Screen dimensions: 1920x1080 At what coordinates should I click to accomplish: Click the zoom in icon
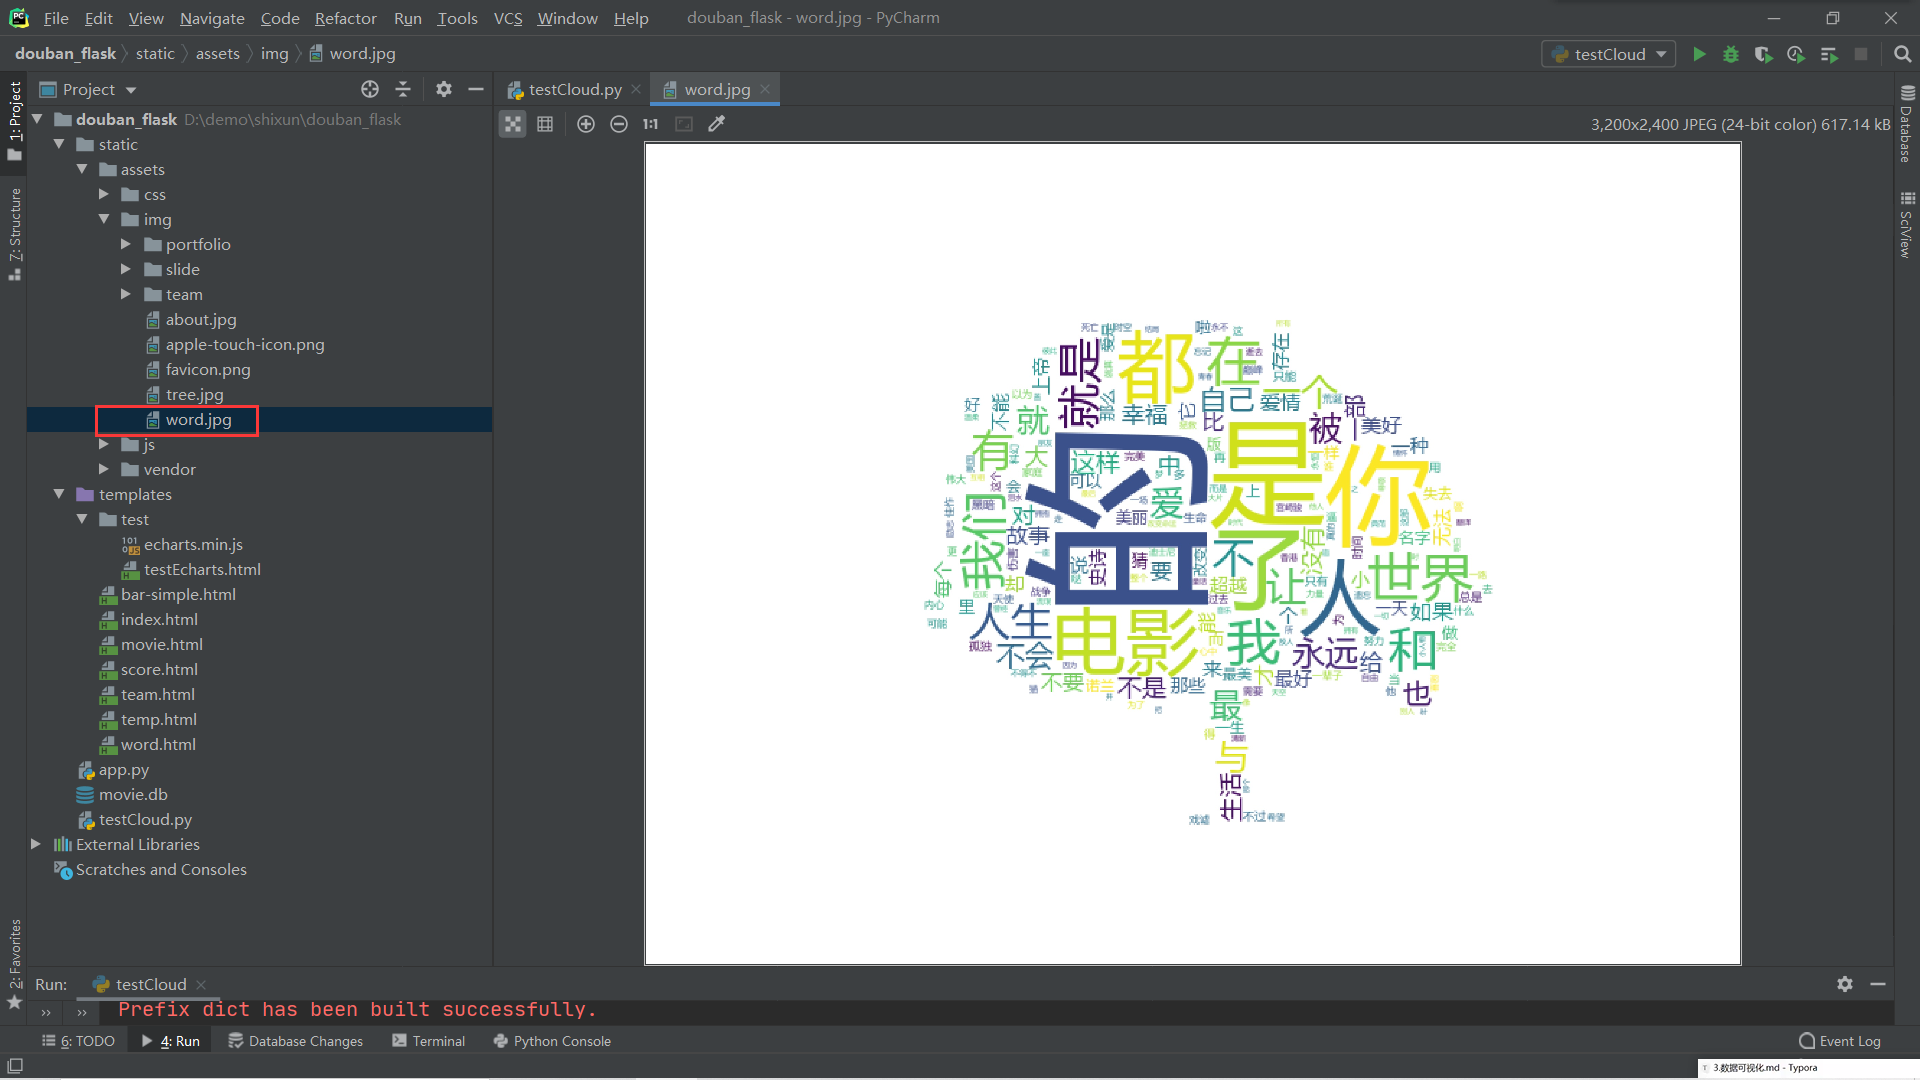586,124
